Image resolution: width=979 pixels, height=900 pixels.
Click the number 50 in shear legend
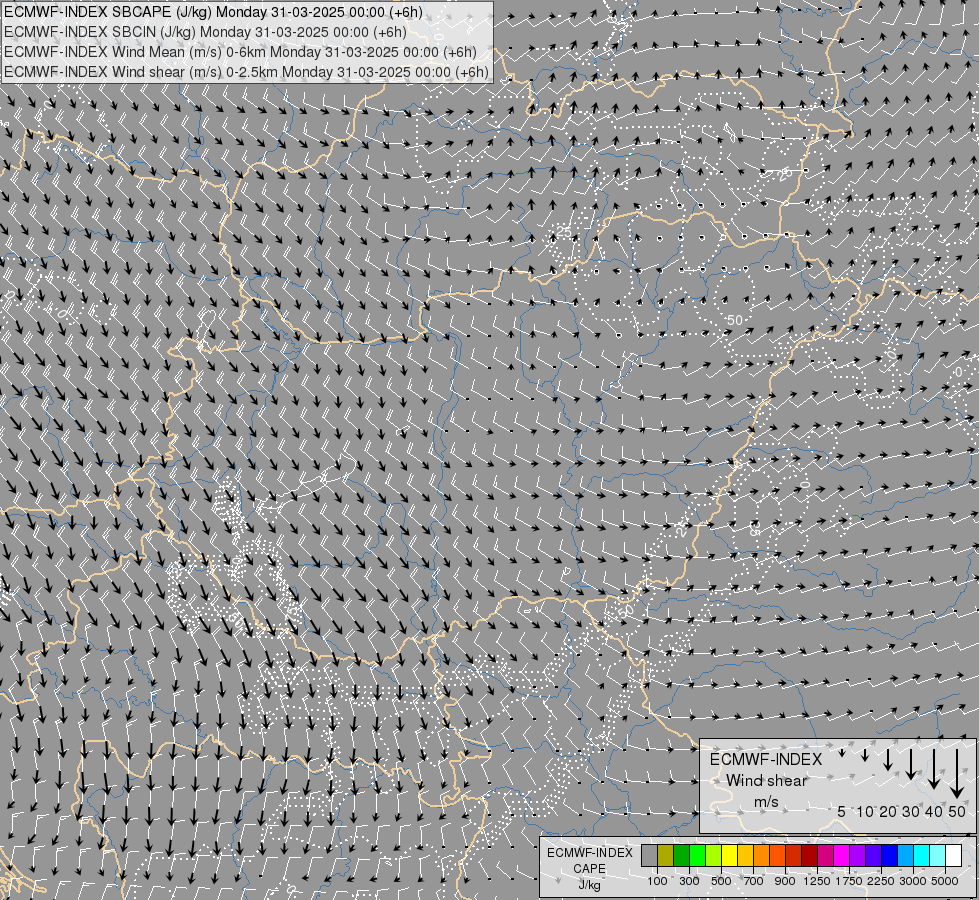(x=957, y=811)
